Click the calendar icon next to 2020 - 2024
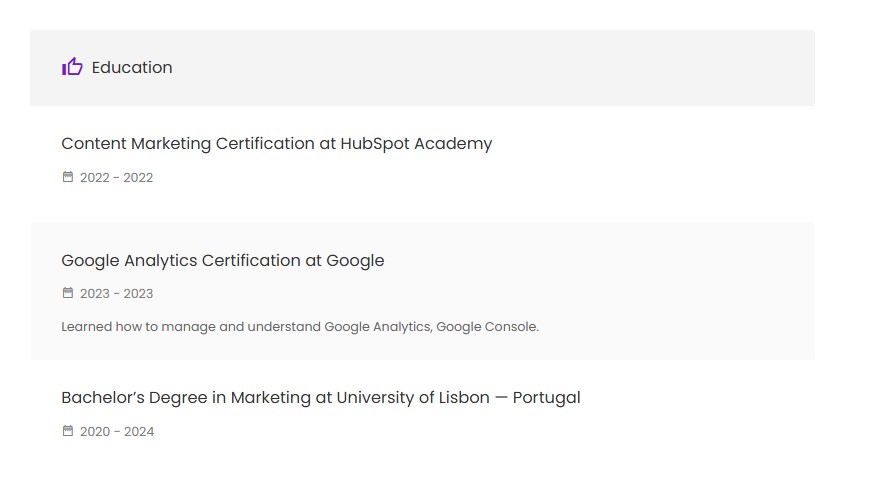Screen dimensions: 896x503 click(x=68, y=431)
